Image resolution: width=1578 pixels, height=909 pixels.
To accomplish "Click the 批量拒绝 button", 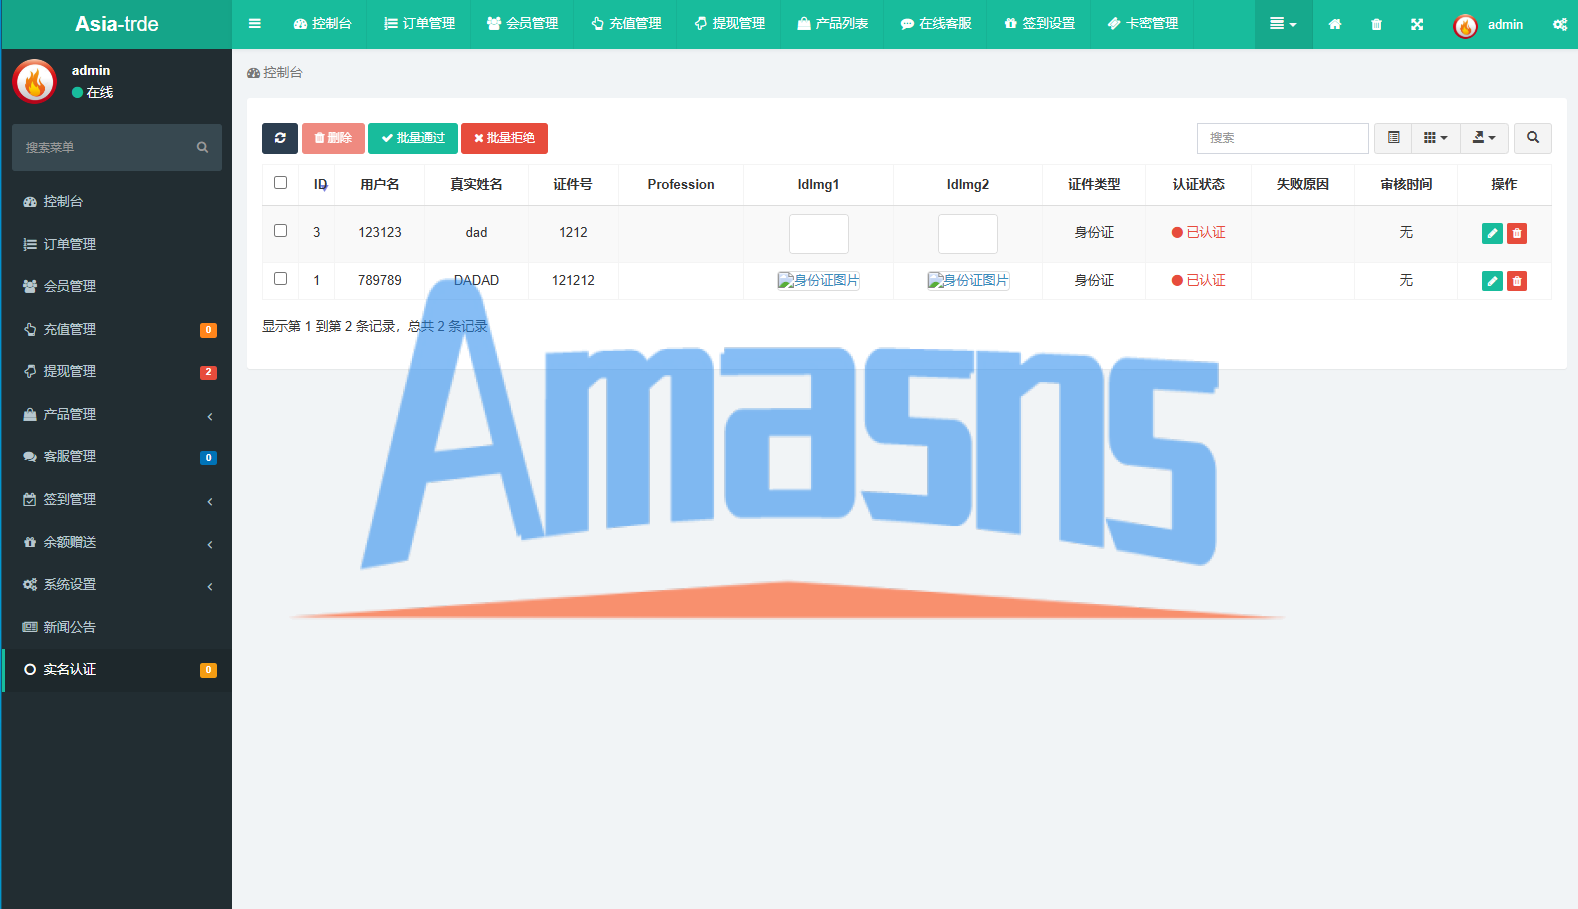I will click(x=504, y=138).
